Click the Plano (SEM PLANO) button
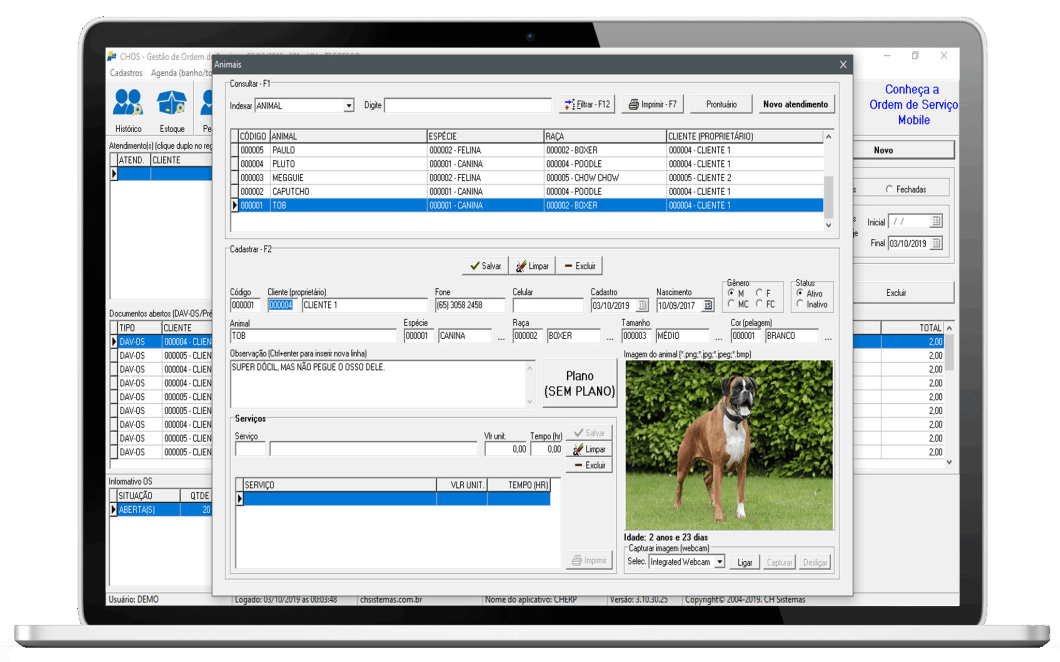Screen dimensions: 1060x662 [x=579, y=383]
